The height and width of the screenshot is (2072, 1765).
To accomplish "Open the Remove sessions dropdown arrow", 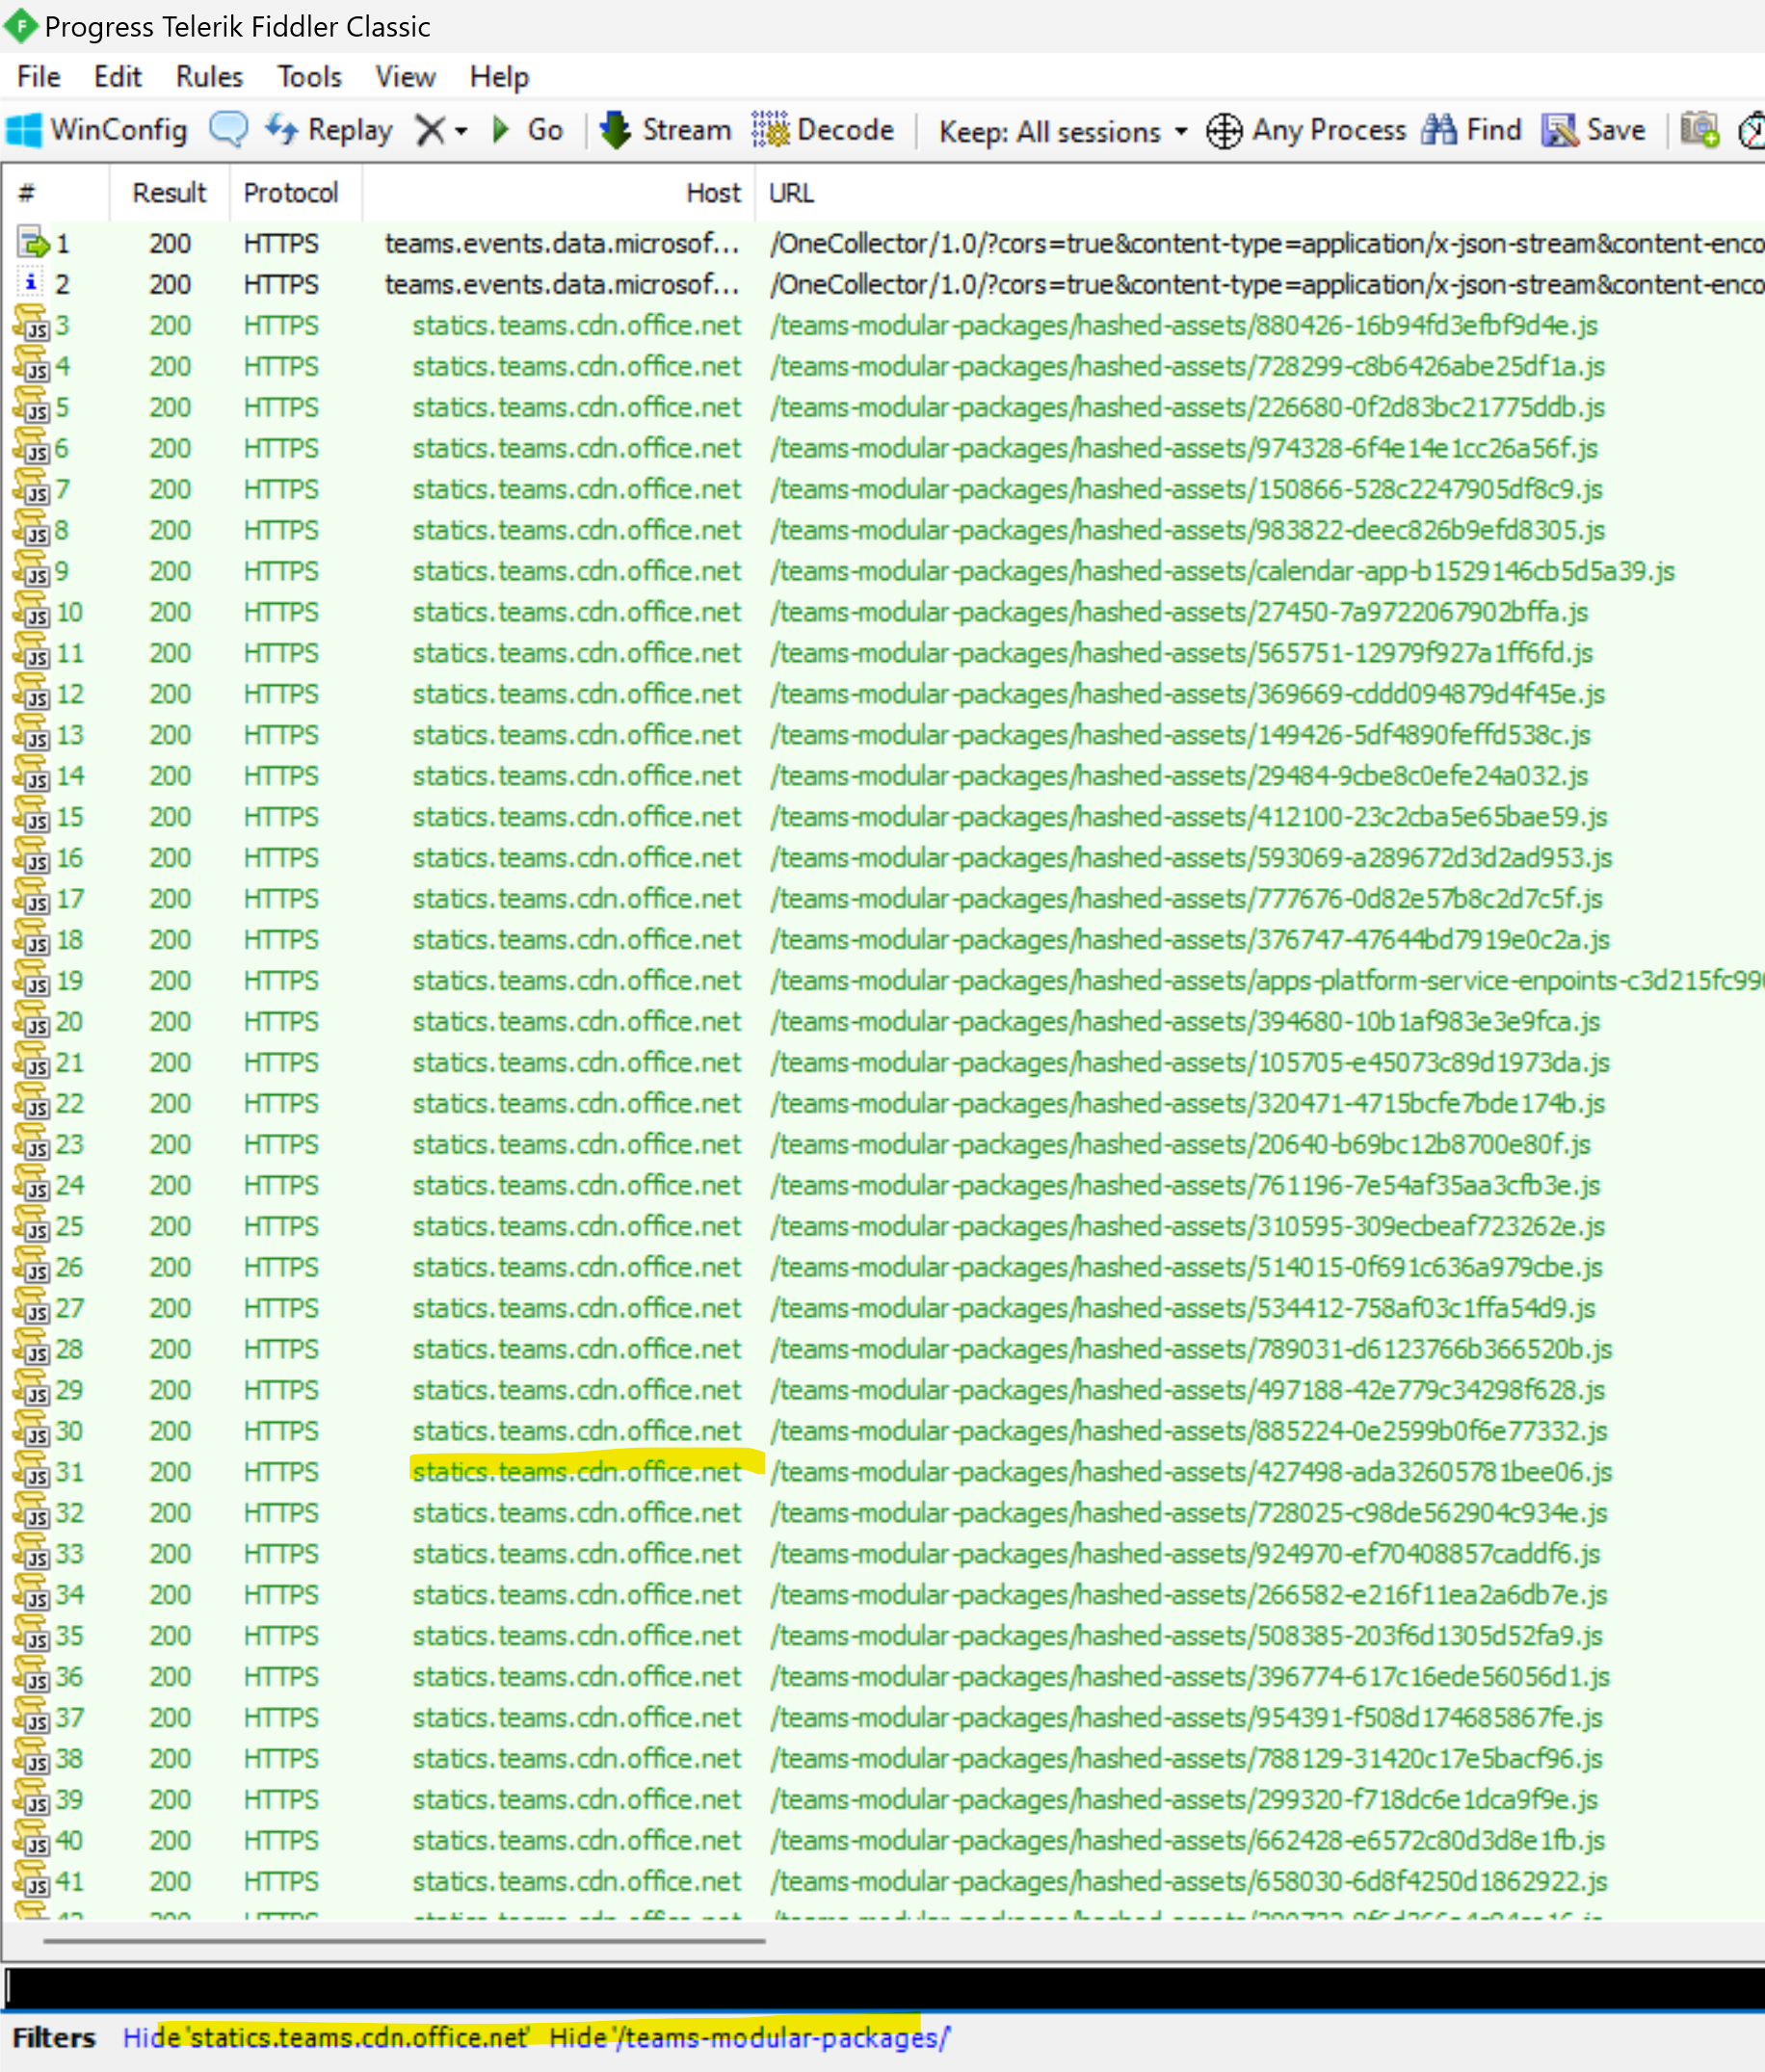I will point(461,131).
